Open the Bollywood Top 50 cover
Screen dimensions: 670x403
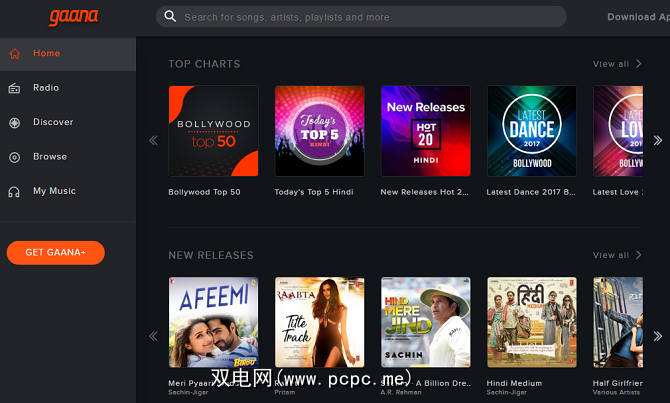[213, 131]
